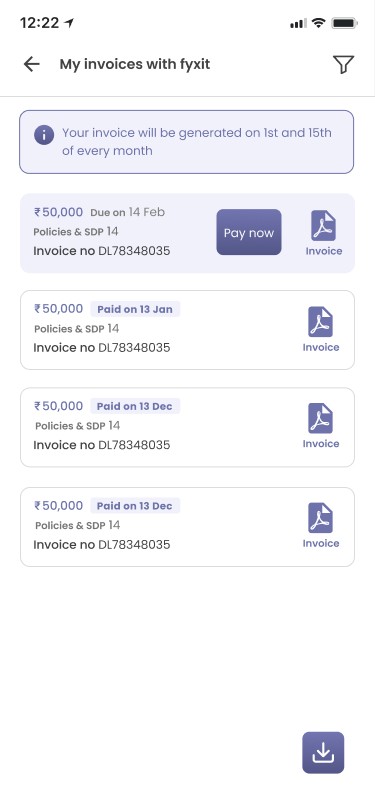This screenshot has width=375, height=812.
Task: Open PDF invoice due on 14 Feb
Action: (x=324, y=226)
